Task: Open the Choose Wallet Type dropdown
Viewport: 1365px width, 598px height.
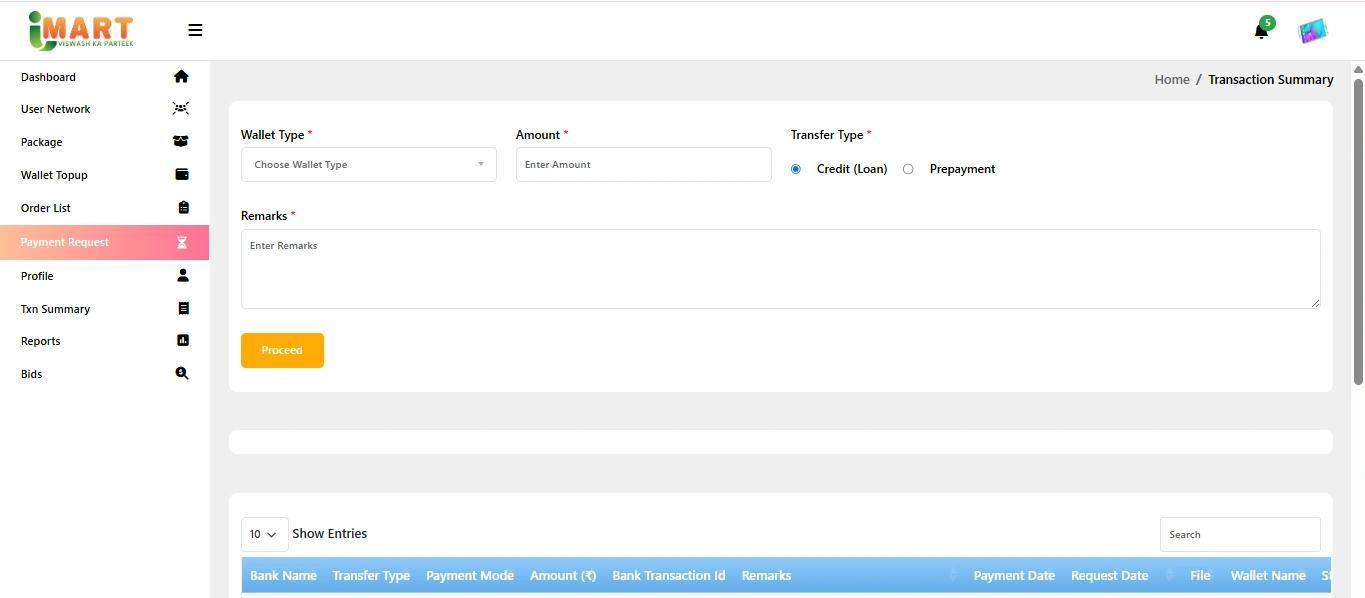Action: (x=368, y=165)
